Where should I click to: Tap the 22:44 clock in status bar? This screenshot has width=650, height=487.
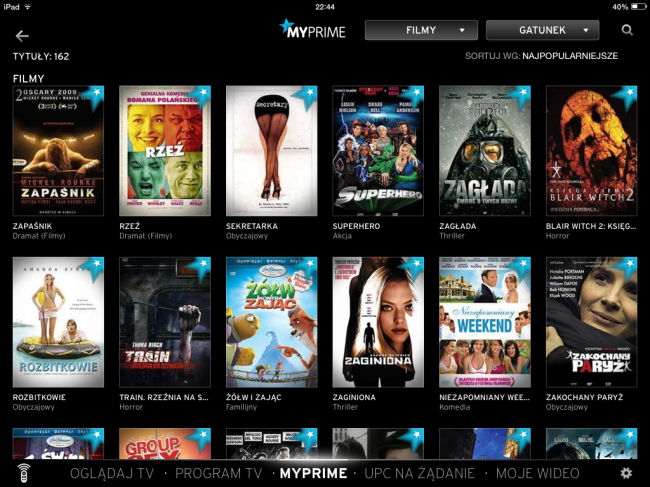click(325, 7)
